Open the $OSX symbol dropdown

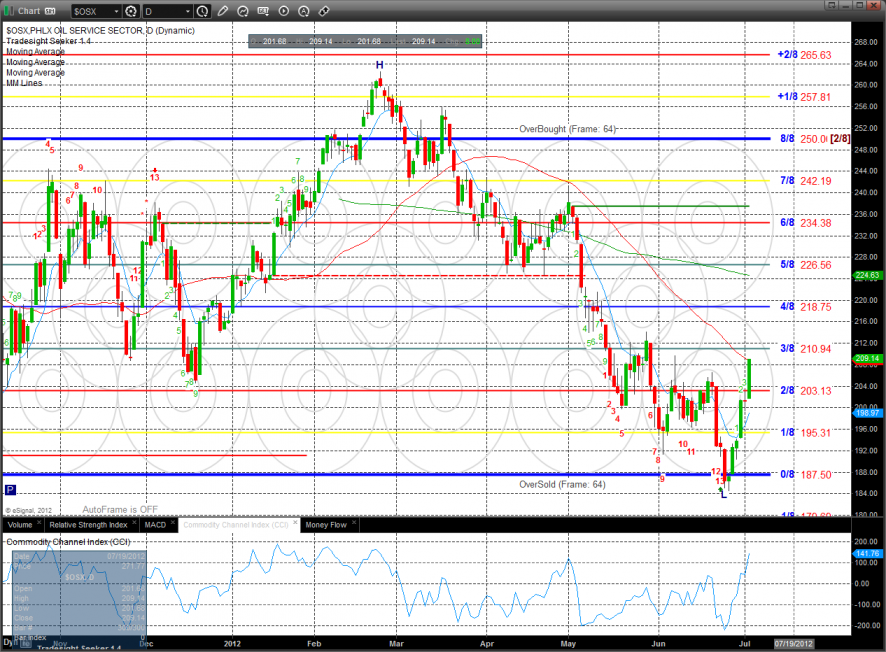pyautogui.click(x=117, y=11)
